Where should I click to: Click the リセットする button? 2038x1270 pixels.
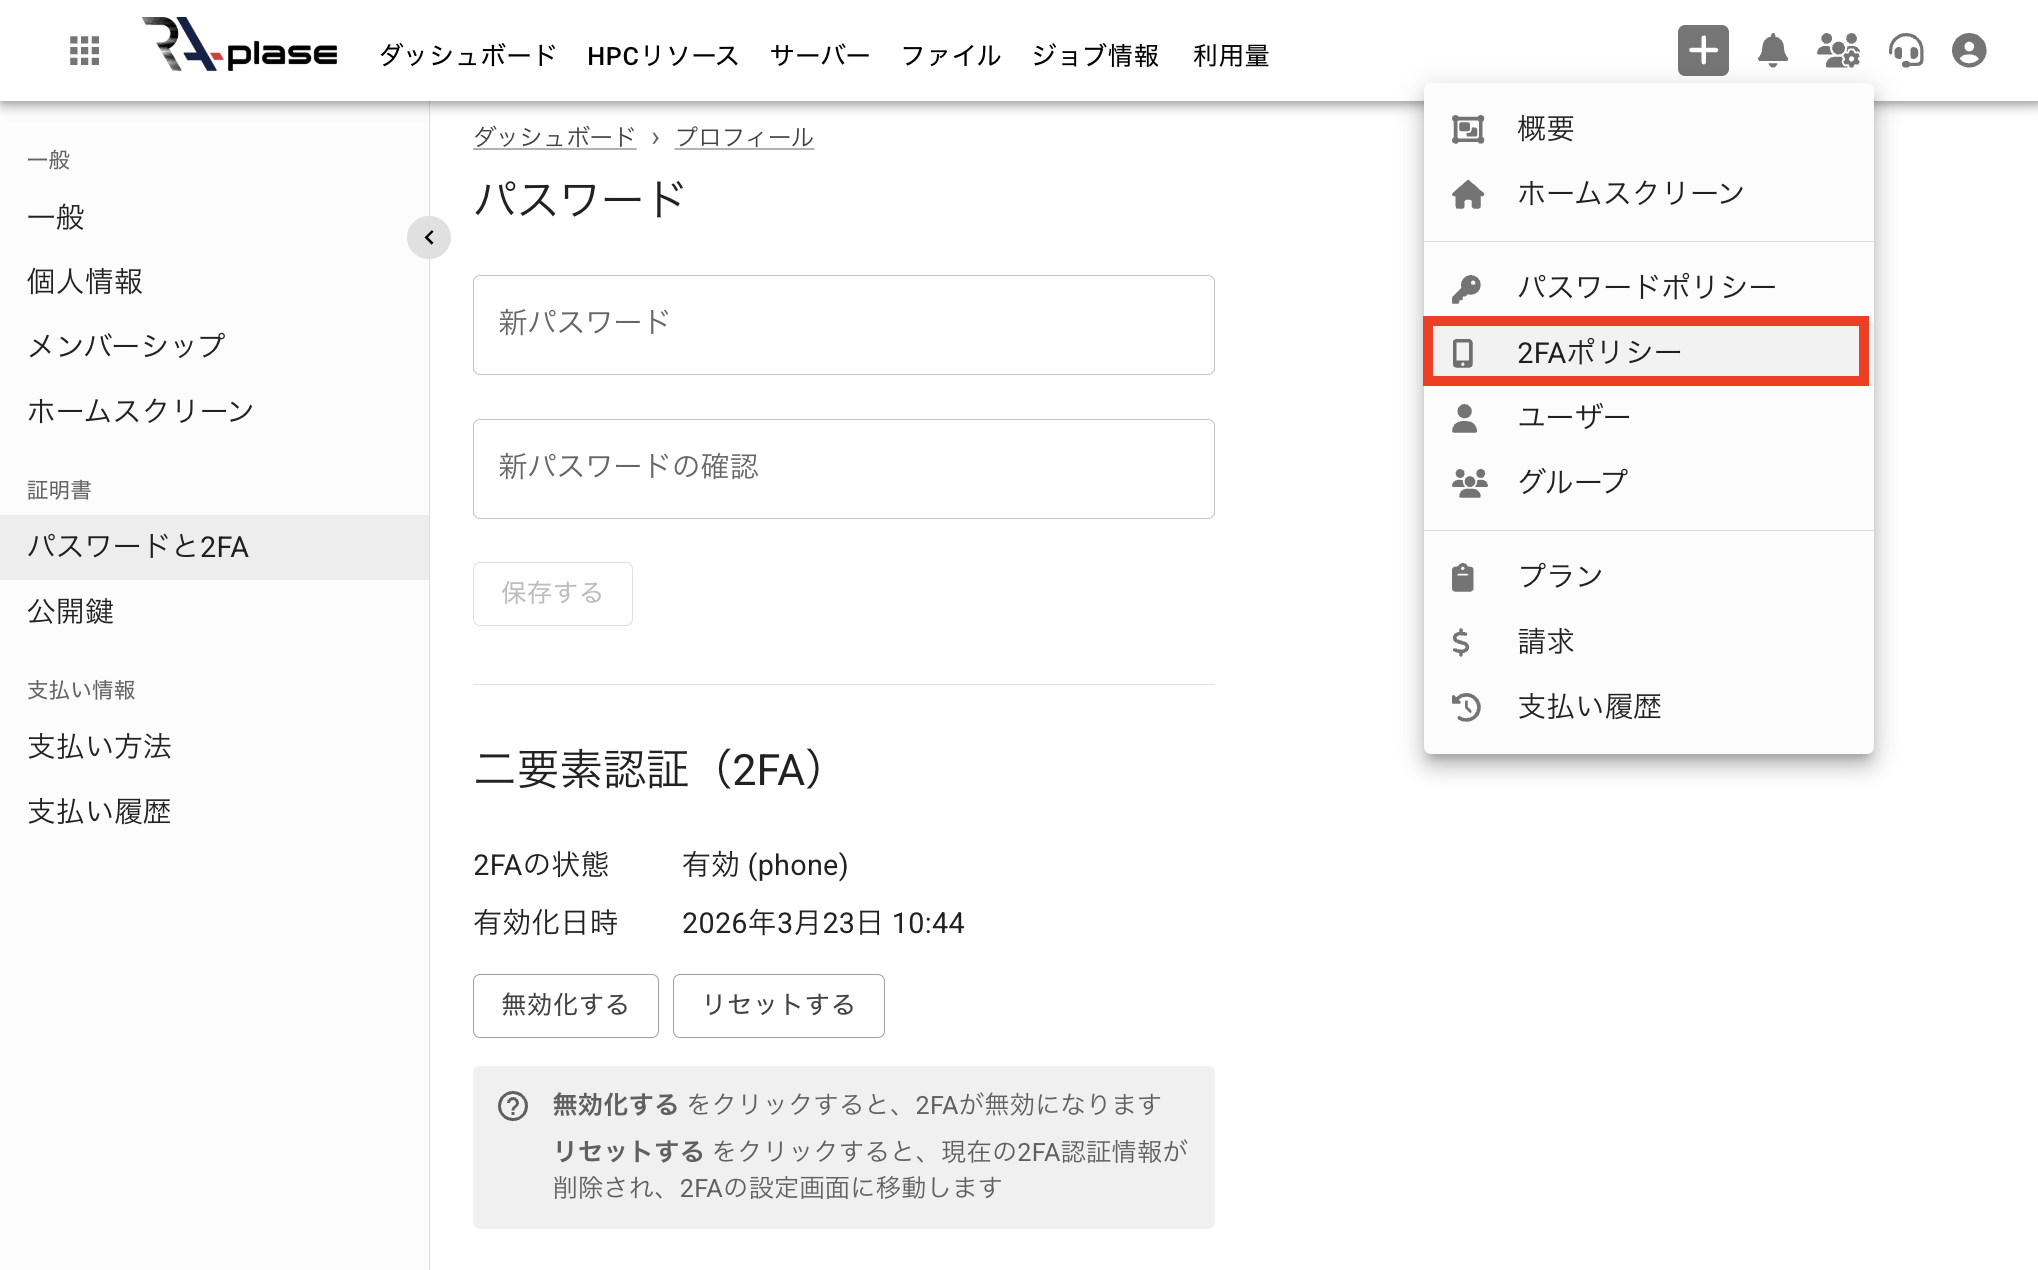778,1006
